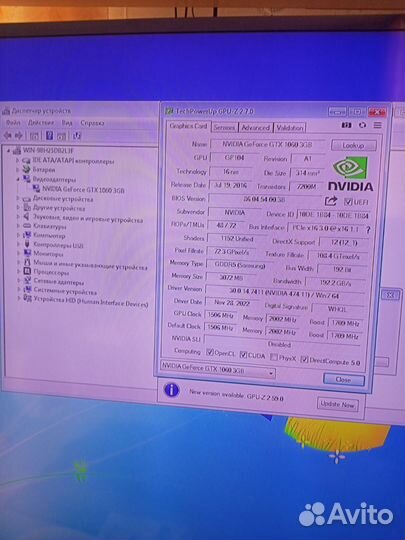405x540 pixels.
Task: Open the GPU-Z hamburger menu icon
Action: [x=377, y=125]
